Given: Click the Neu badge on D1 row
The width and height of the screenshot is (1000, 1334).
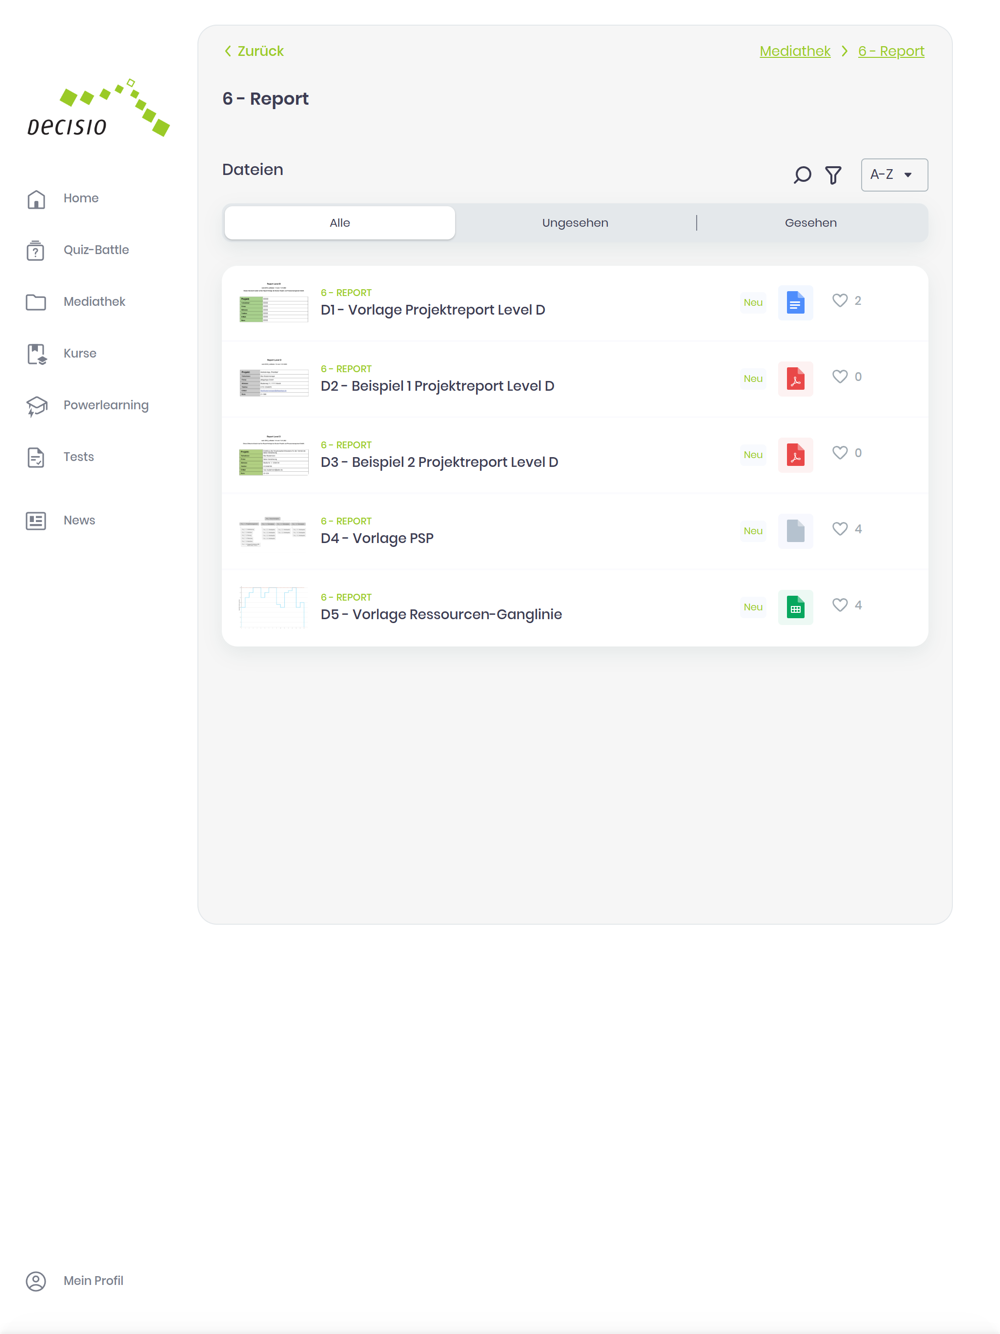Looking at the screenshot, I should (x=753, y=303).
